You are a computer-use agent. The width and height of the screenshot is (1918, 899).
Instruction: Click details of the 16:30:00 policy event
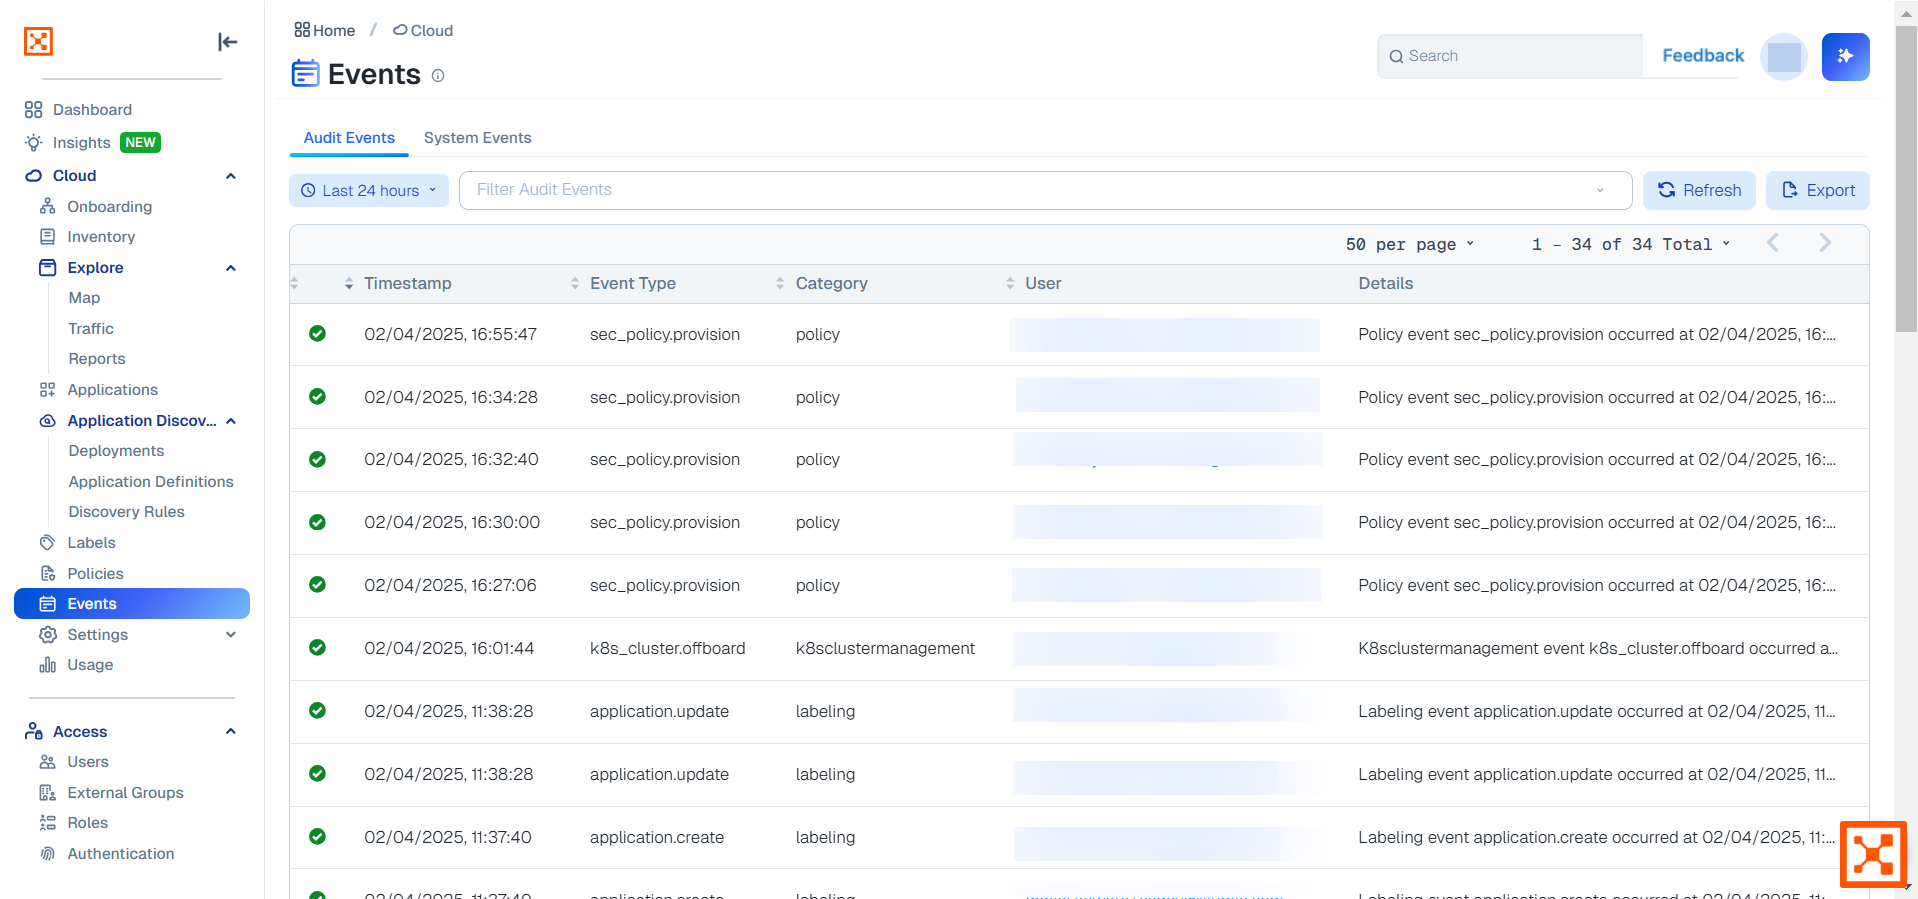point(1597,523)
